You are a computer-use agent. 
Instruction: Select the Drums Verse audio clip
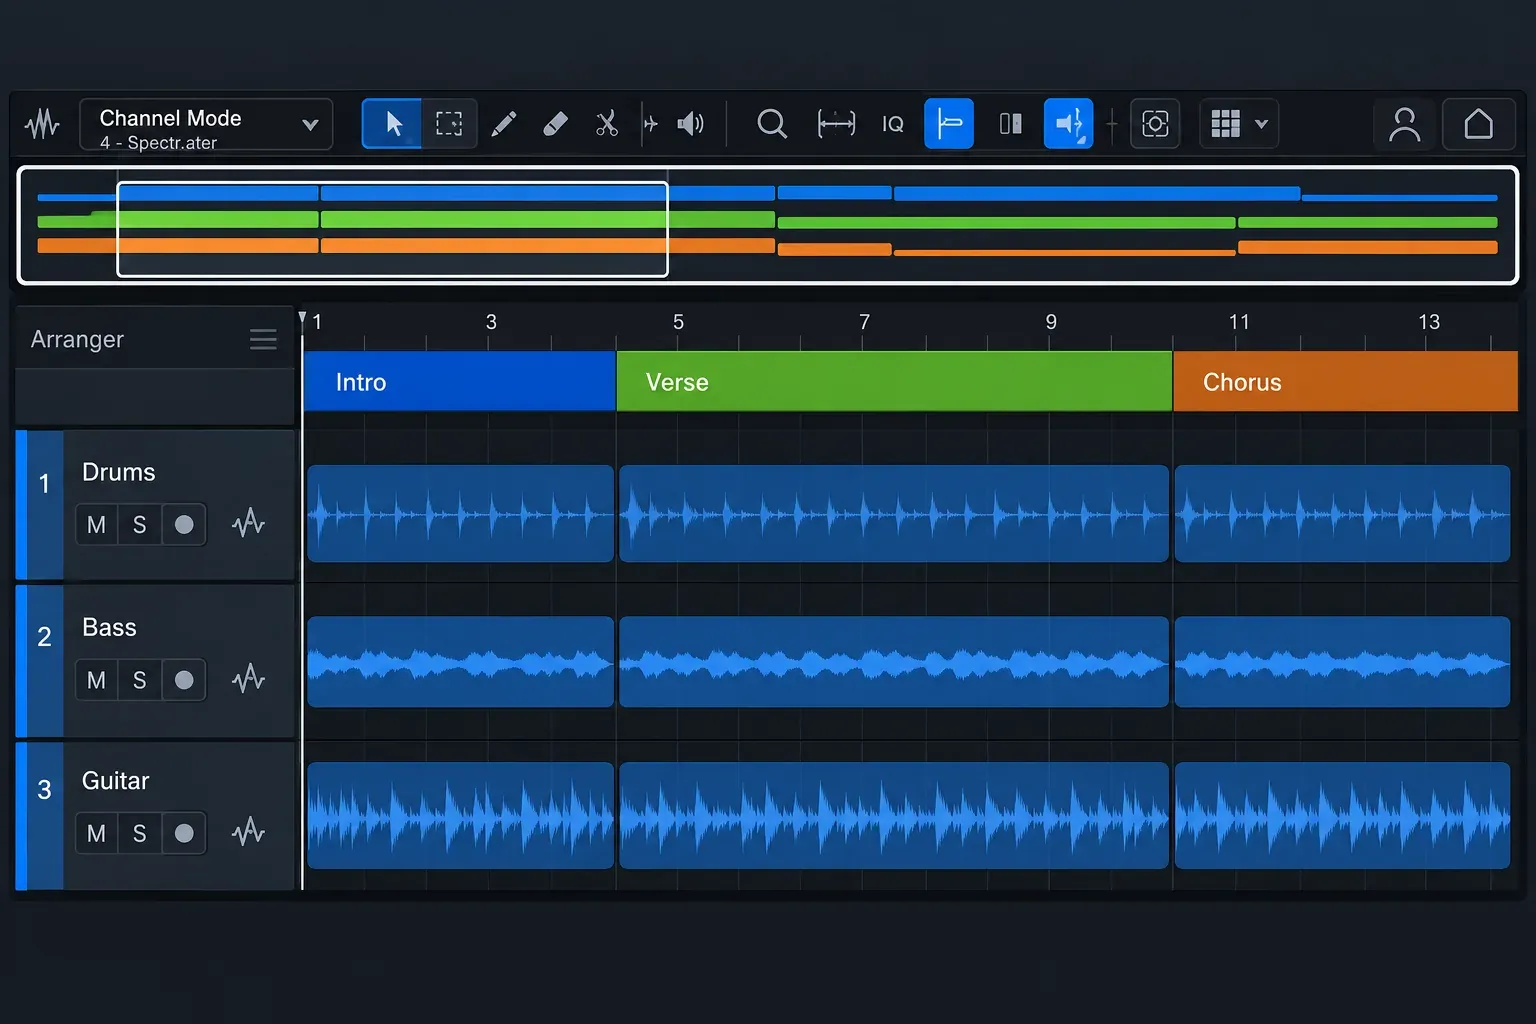pyautogui.click(x=894, y=513)
